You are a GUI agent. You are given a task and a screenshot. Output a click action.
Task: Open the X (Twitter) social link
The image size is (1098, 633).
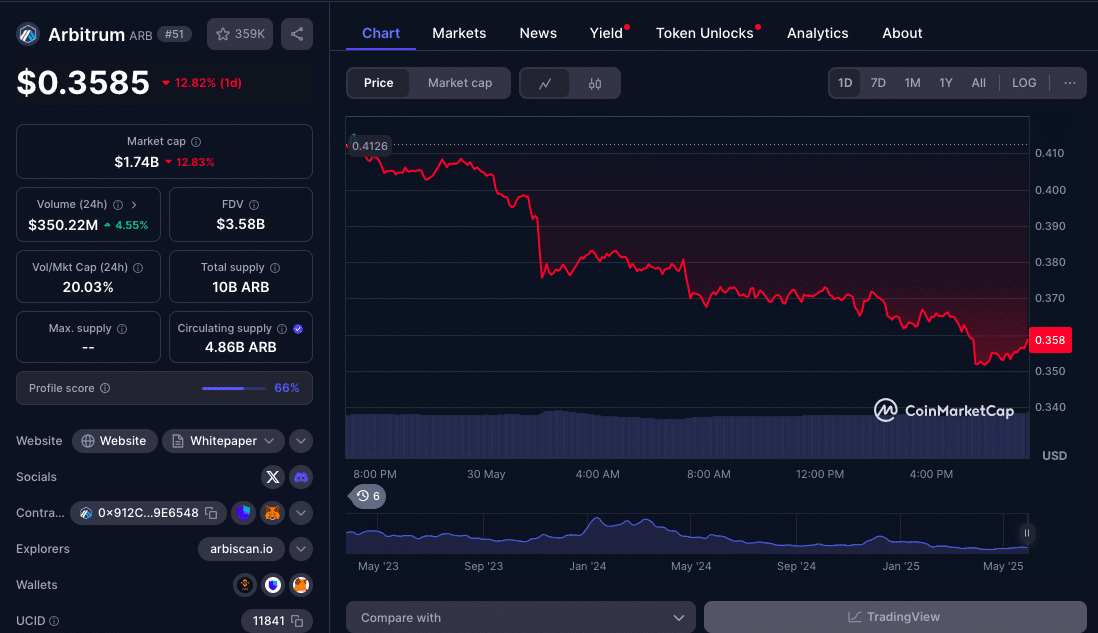[273, 477]
